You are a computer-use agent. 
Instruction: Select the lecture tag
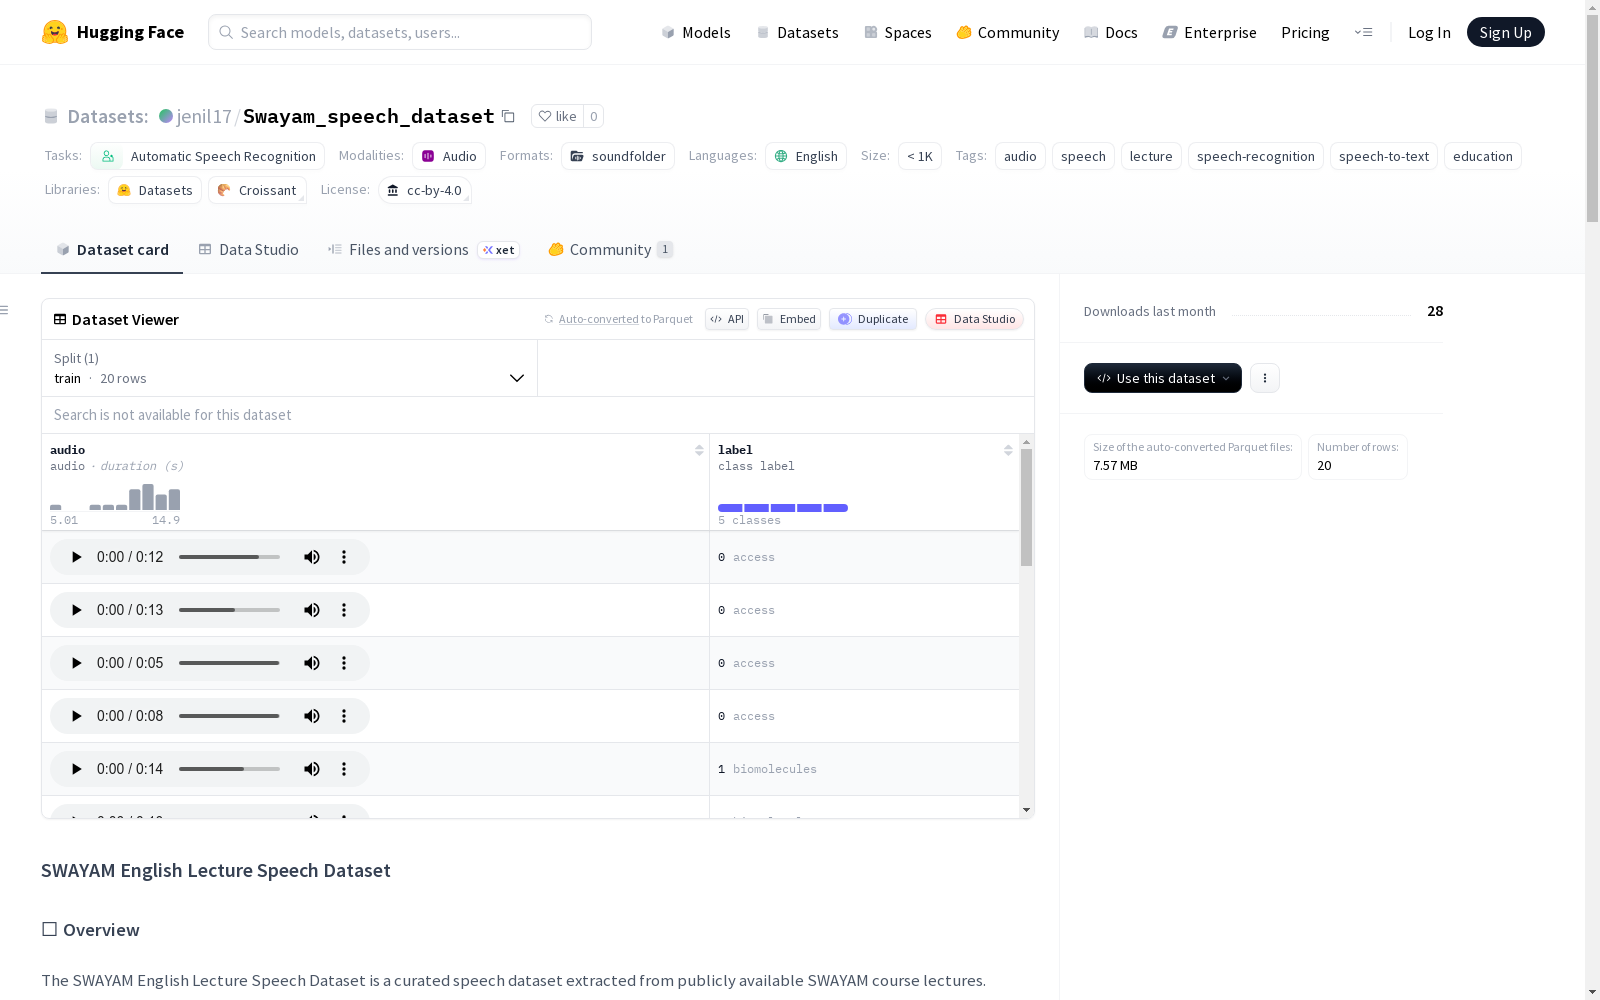[x=1151, y=156]
